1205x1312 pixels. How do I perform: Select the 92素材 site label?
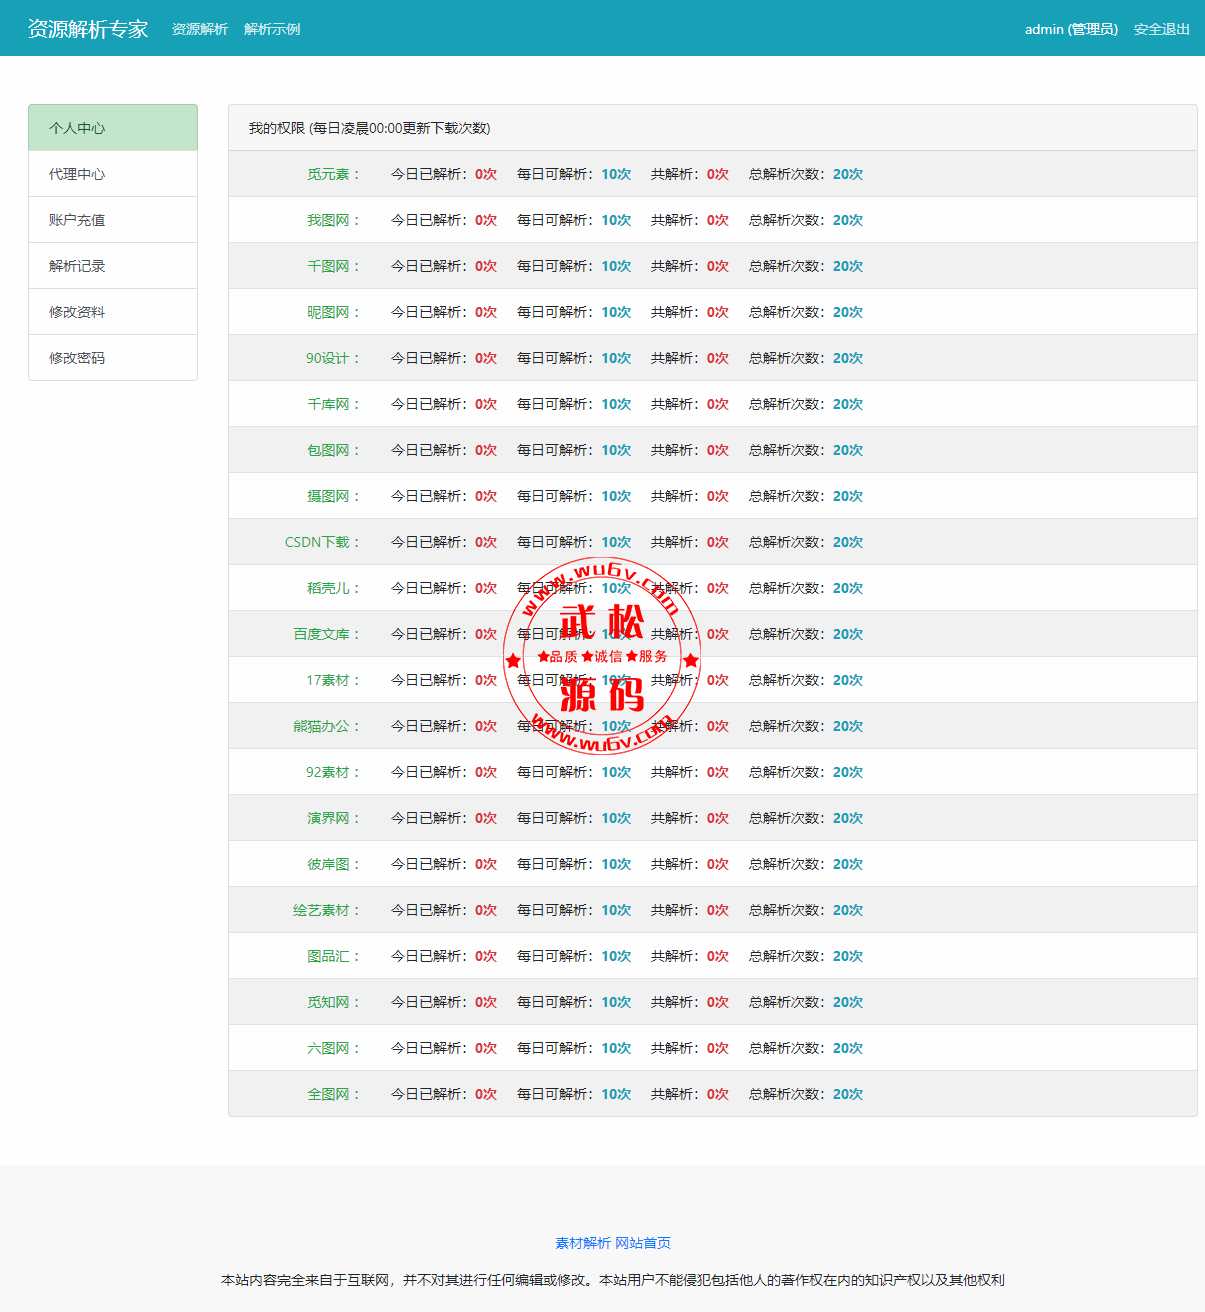(333, 772)
